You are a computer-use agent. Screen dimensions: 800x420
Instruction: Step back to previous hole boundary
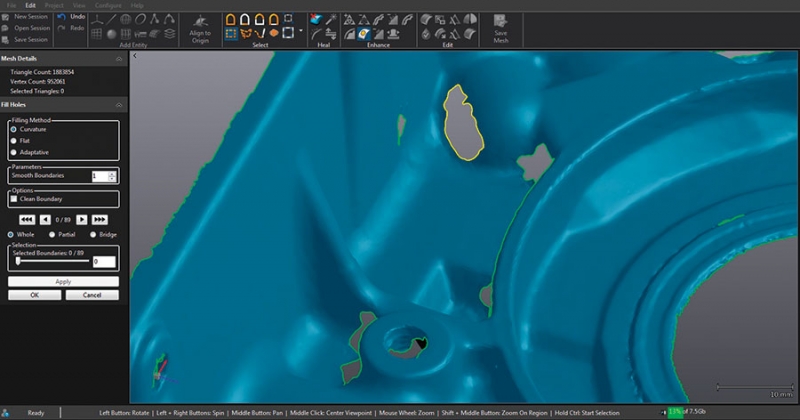click(45, 219)
